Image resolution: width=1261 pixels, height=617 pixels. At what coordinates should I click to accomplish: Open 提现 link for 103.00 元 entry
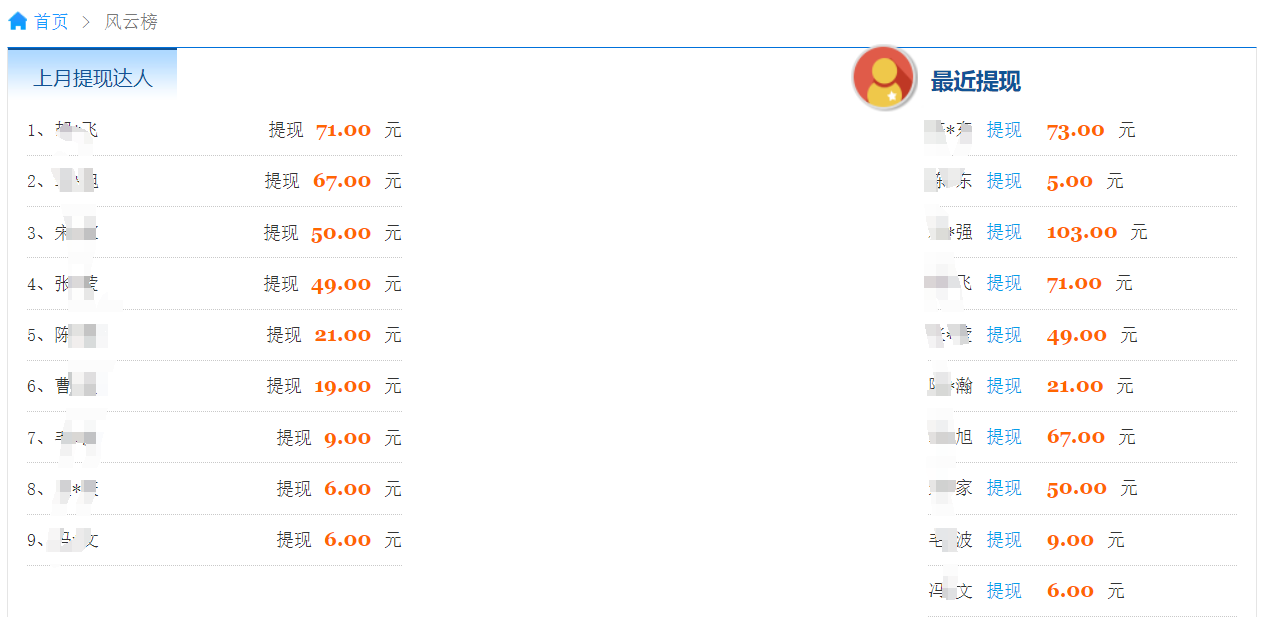pos(1004,232)
